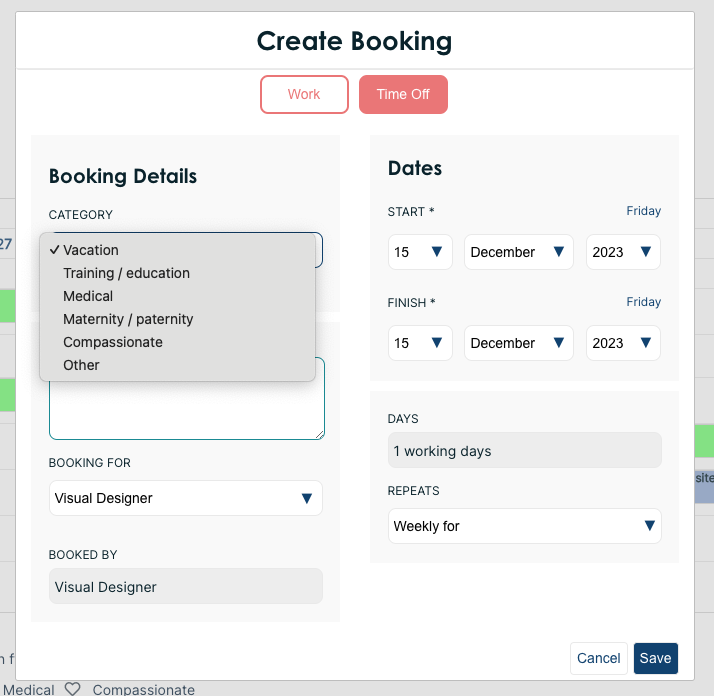Open the Booking For Visual Designer dropdown
This screenshot has width=714, height=696.
186,498
